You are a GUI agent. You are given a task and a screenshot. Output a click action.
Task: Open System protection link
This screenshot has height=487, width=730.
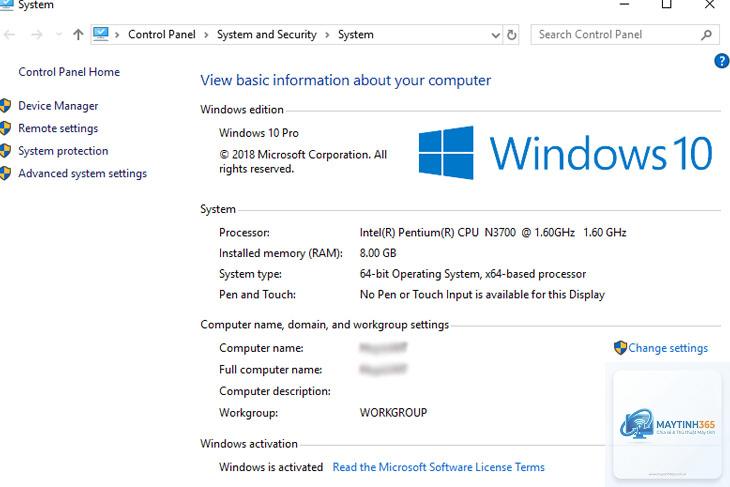point(63,151)
